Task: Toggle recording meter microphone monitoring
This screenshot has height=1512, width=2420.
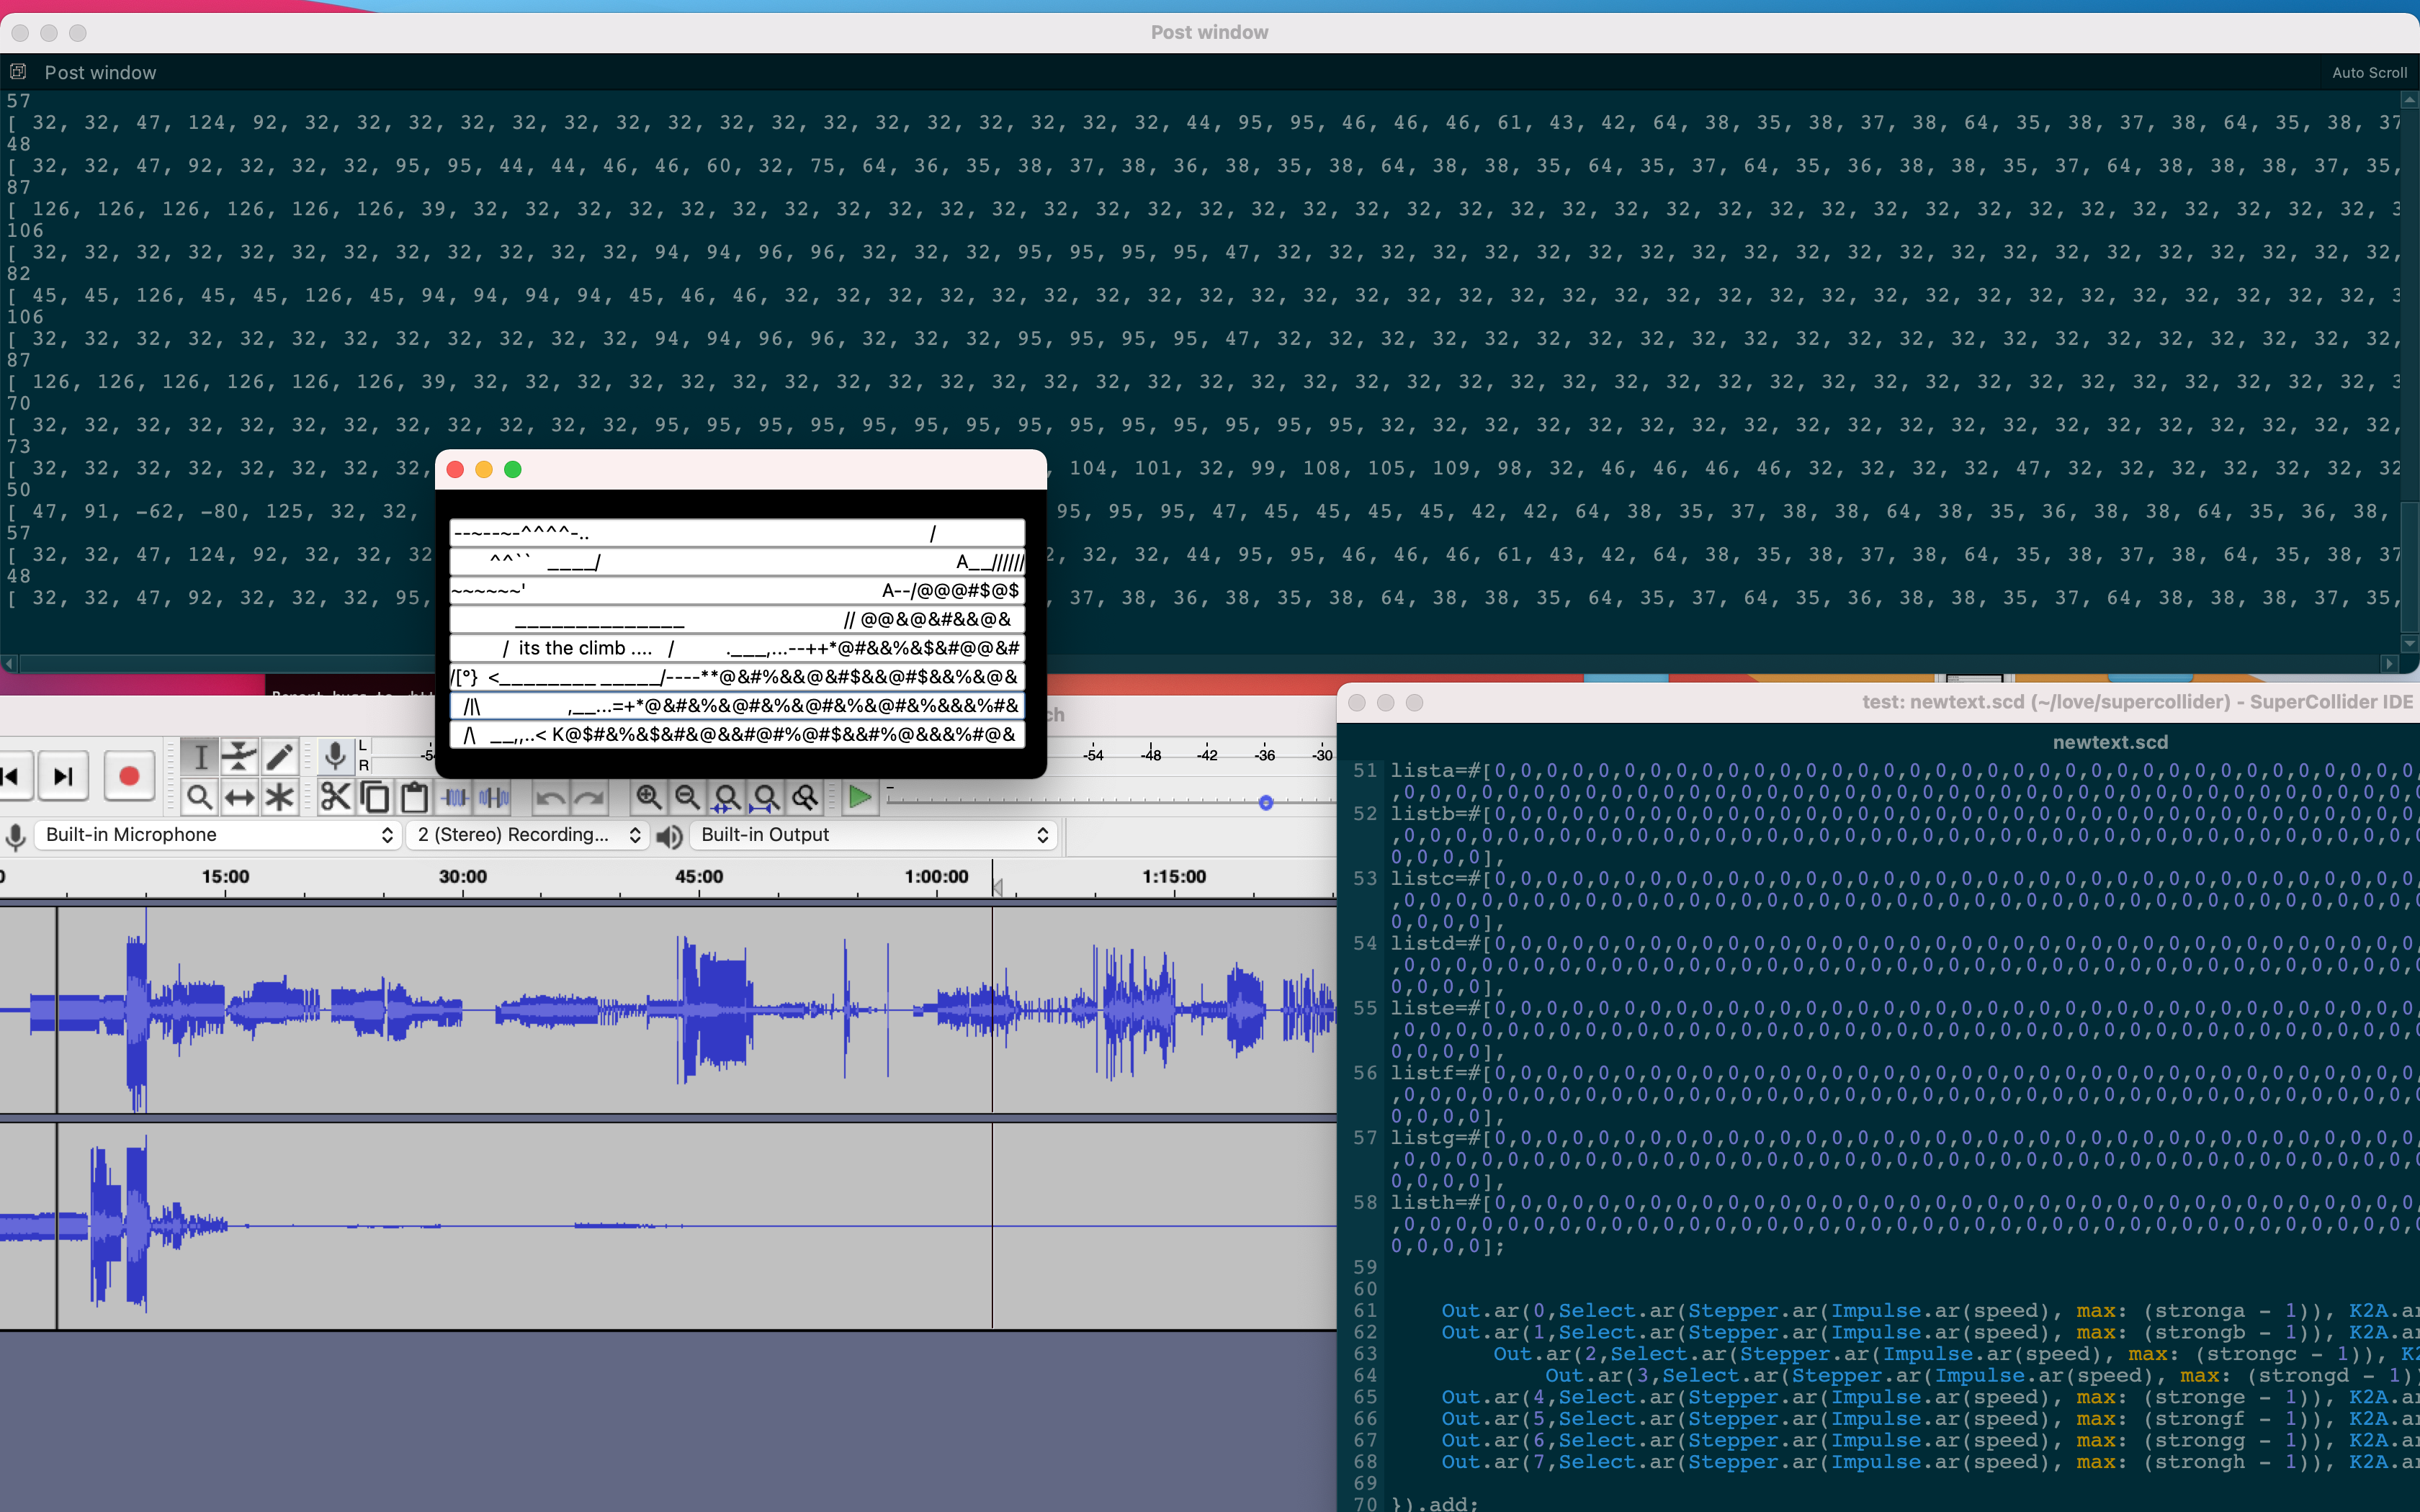Action: coord(335,756)
